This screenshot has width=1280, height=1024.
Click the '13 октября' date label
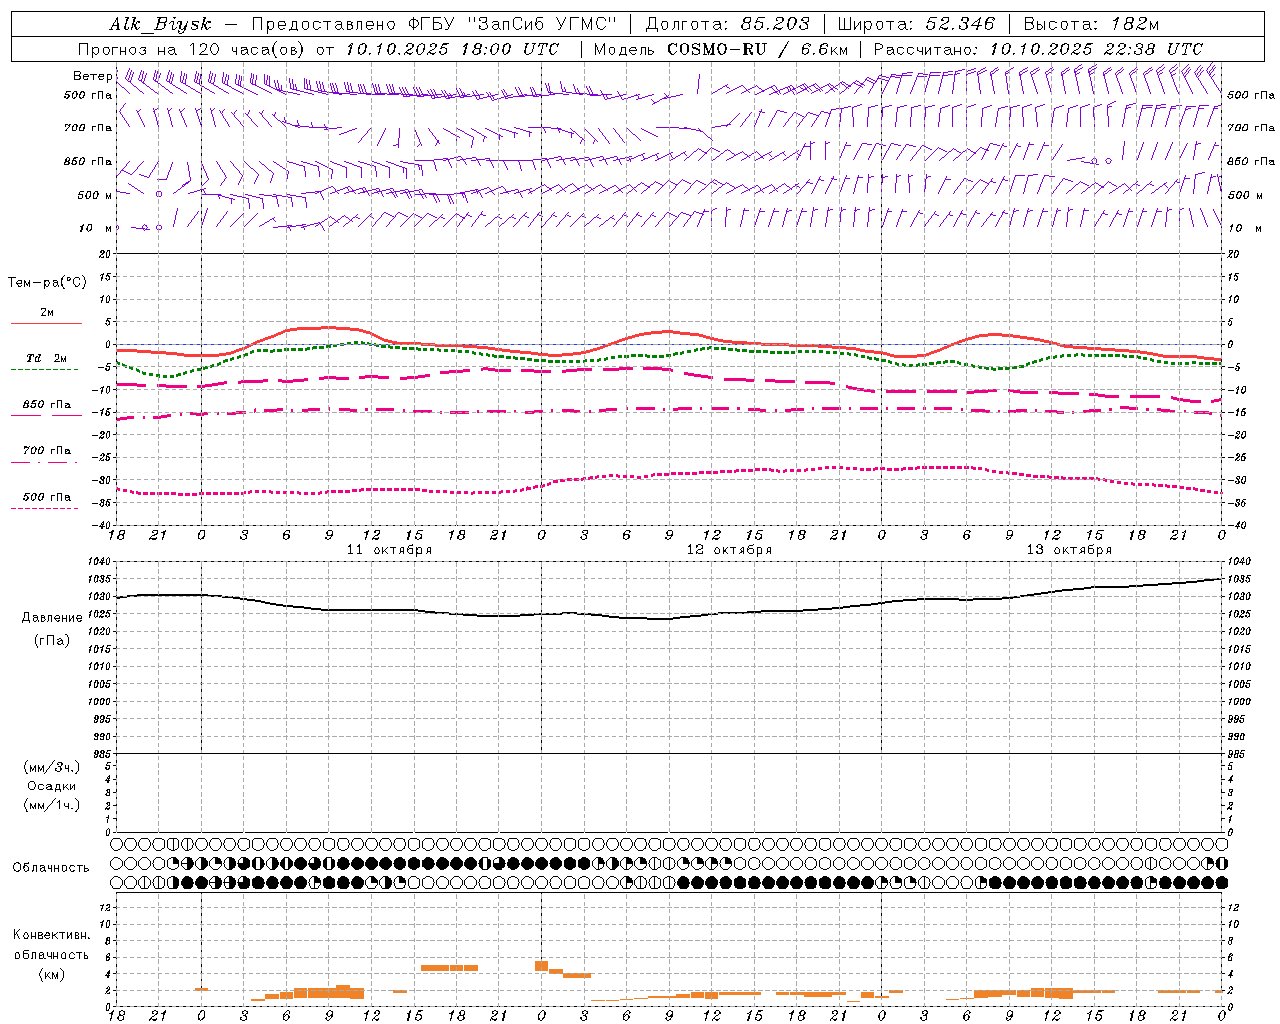(1069, 550)
